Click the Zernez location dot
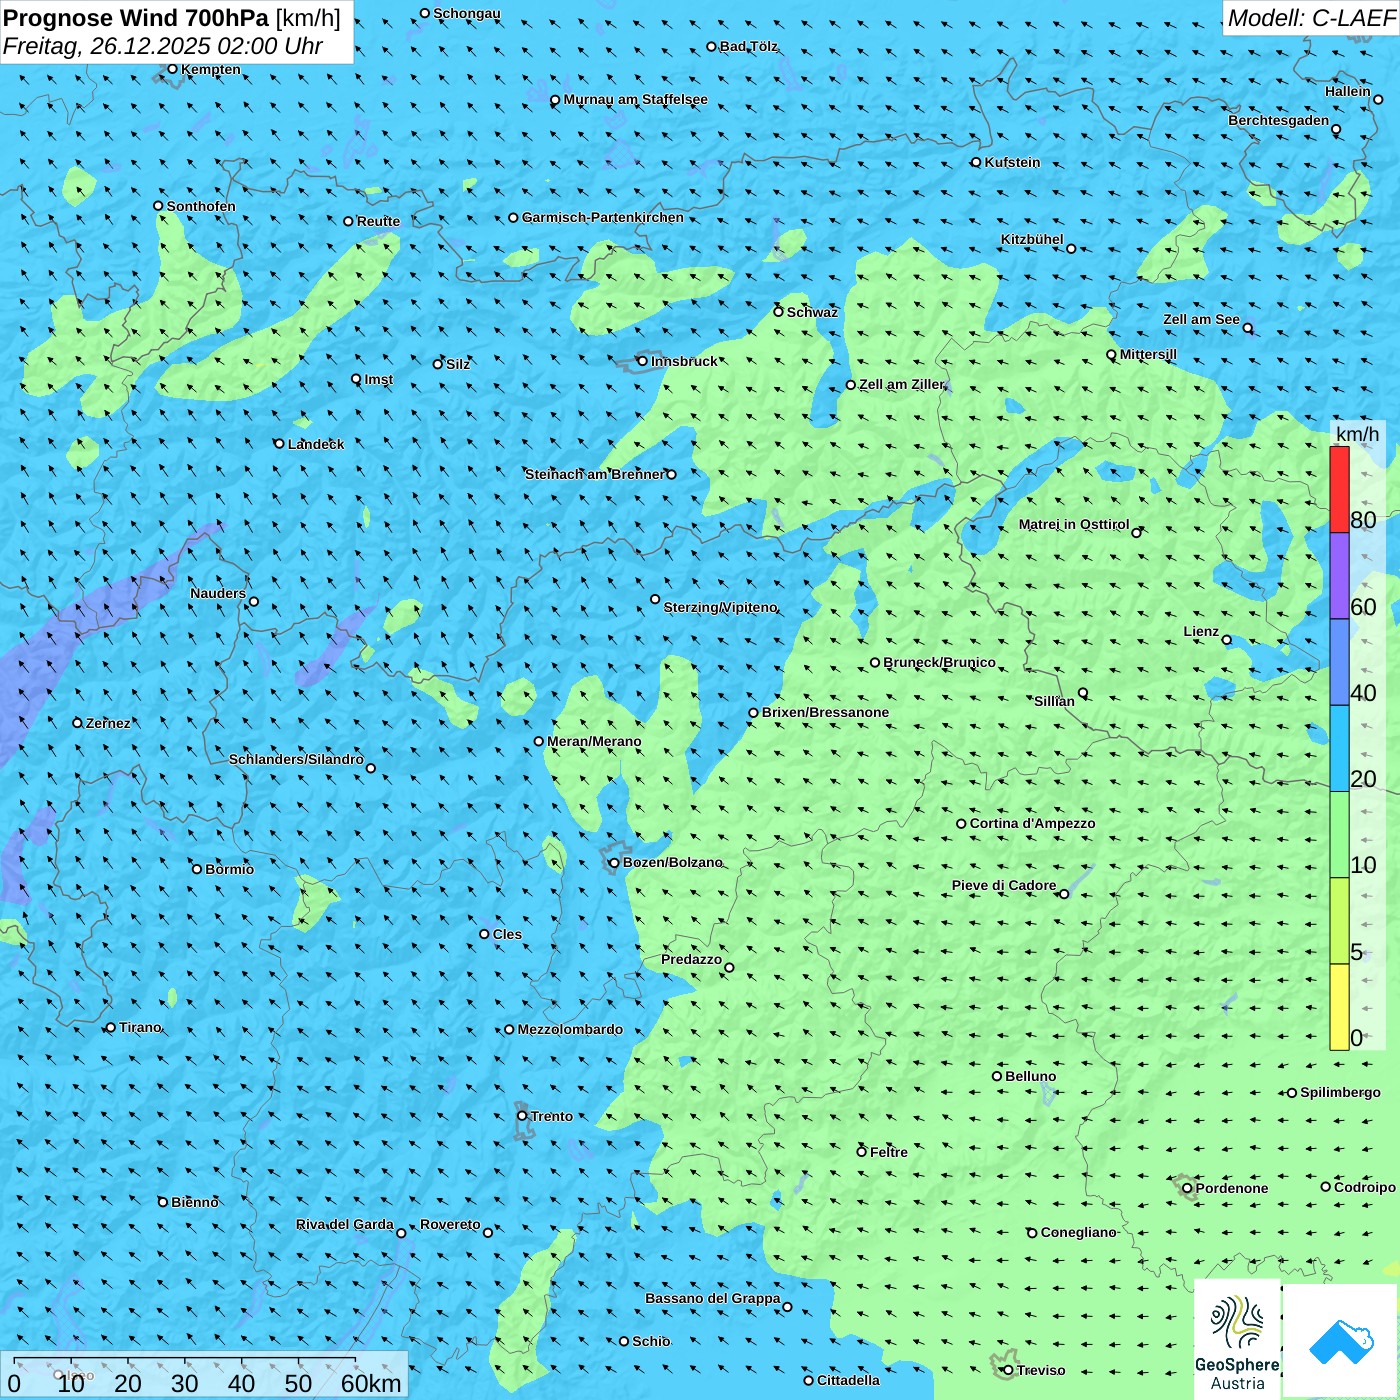This screenshot has width=1400, height=1400. (77, 723)
